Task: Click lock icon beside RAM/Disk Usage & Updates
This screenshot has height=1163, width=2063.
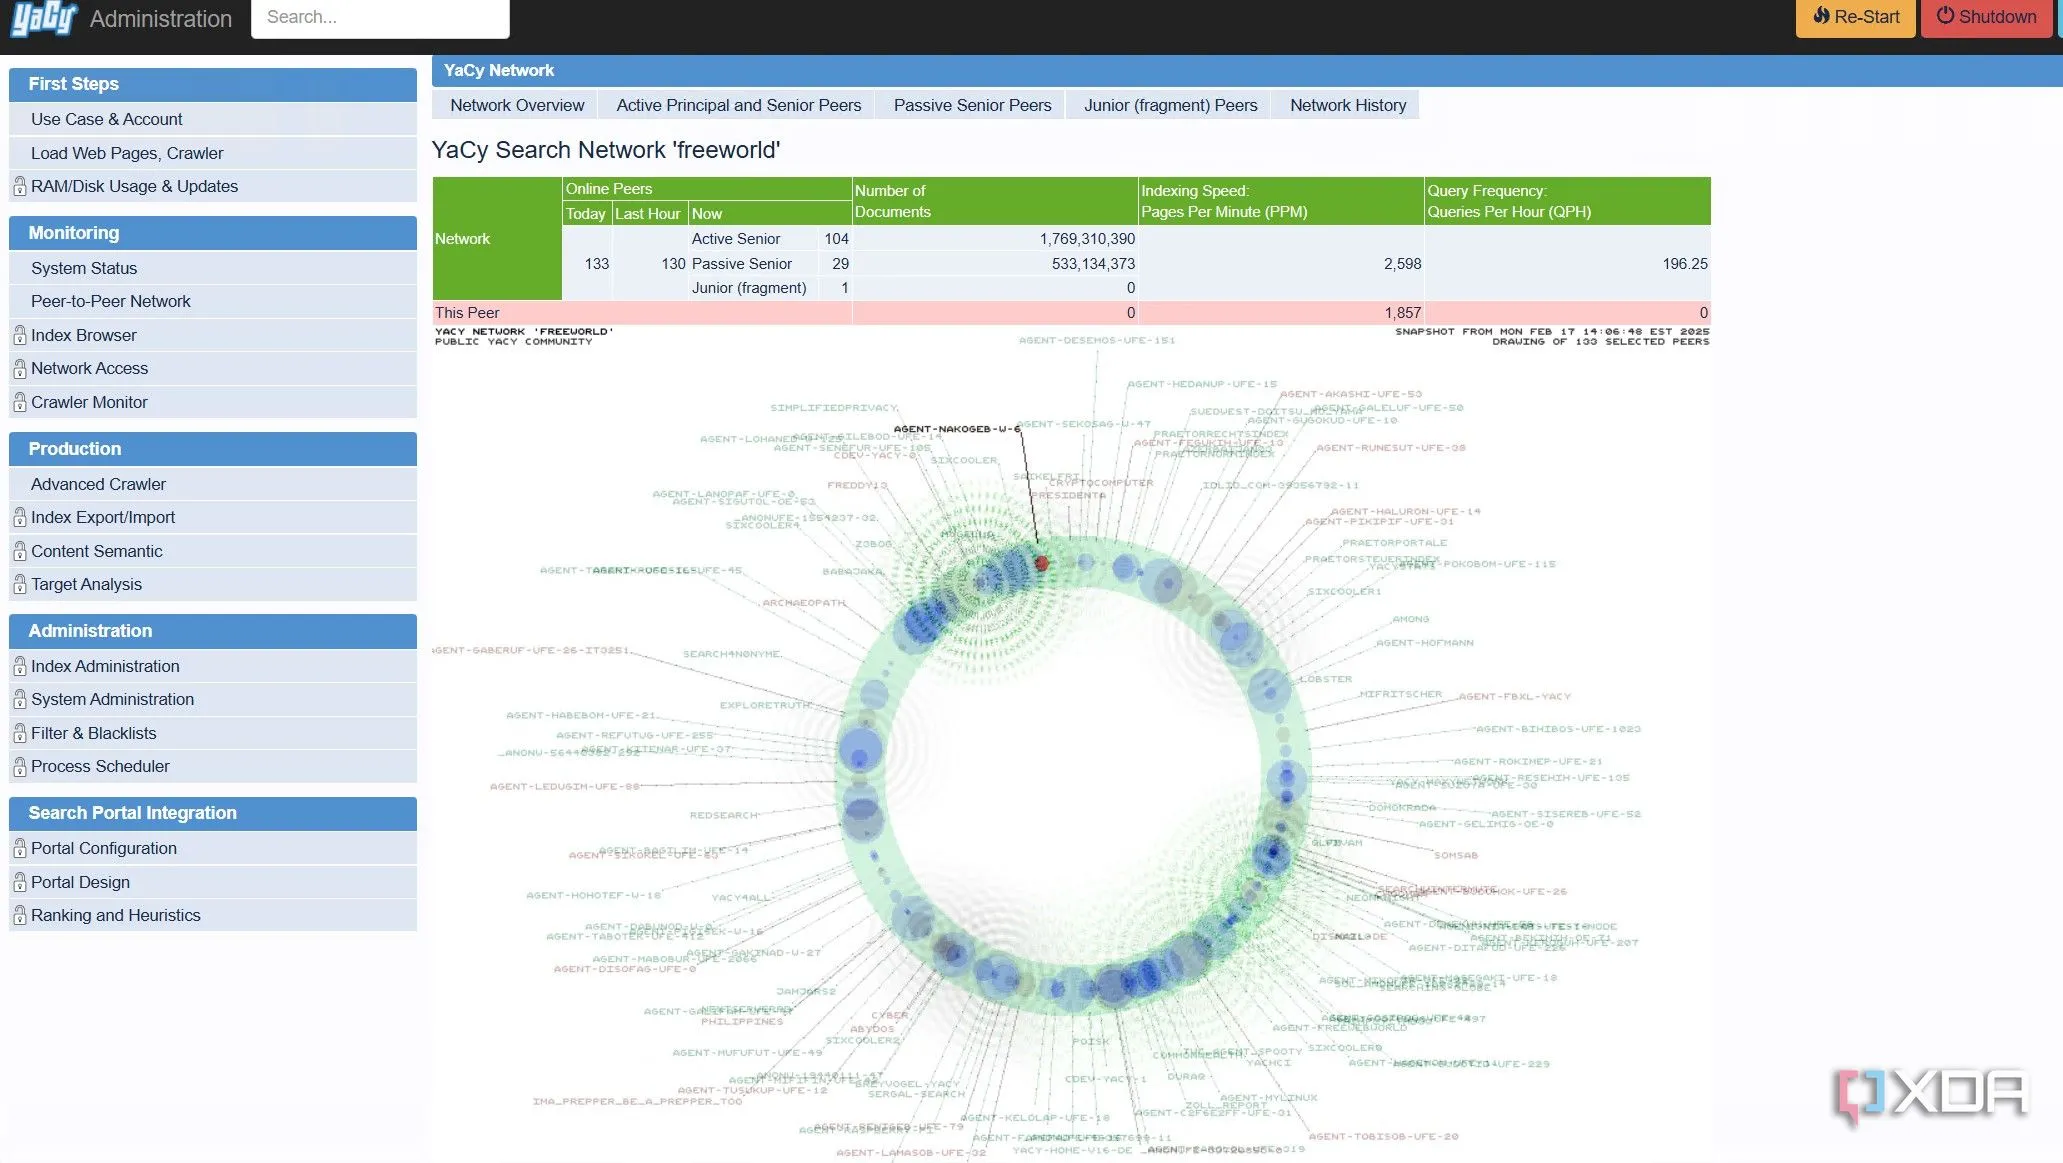Action: coord(20,187)
